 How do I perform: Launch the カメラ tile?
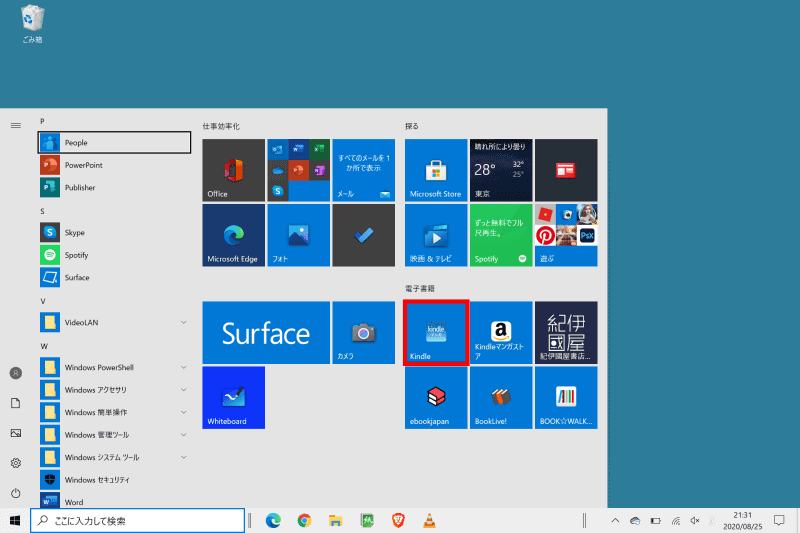coord(363,333)
